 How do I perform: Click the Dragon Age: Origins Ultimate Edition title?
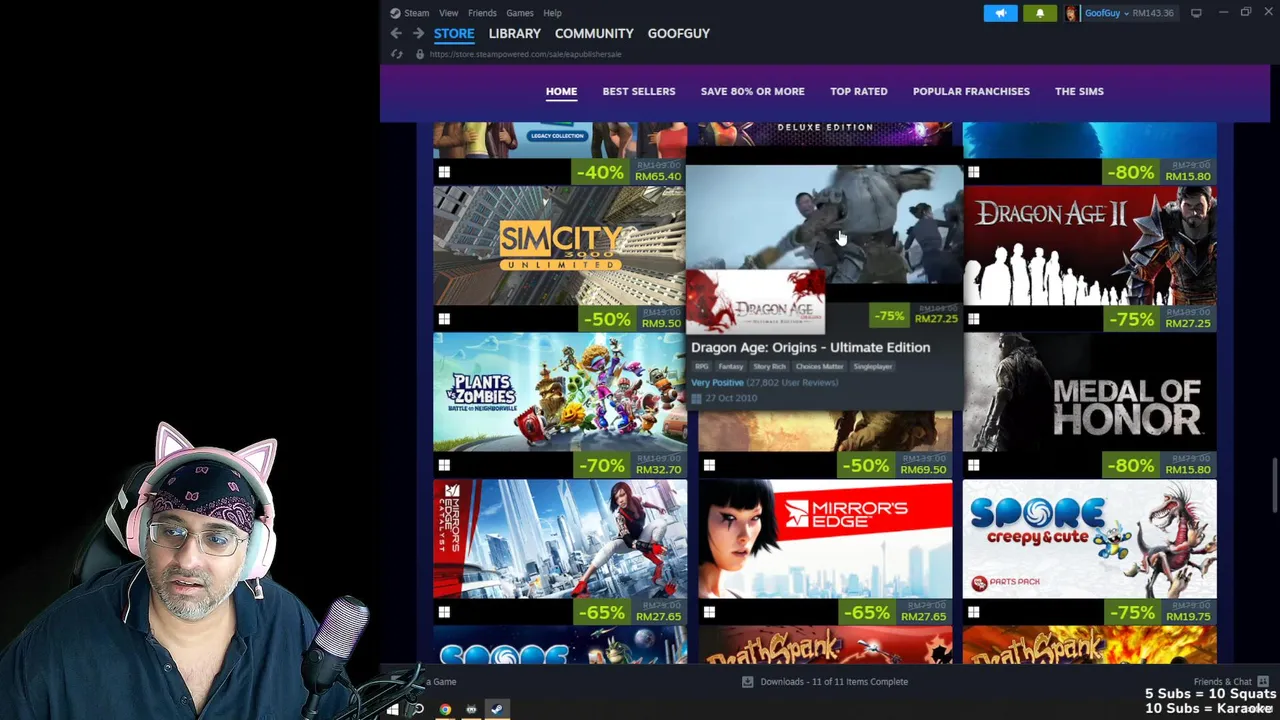810,347
